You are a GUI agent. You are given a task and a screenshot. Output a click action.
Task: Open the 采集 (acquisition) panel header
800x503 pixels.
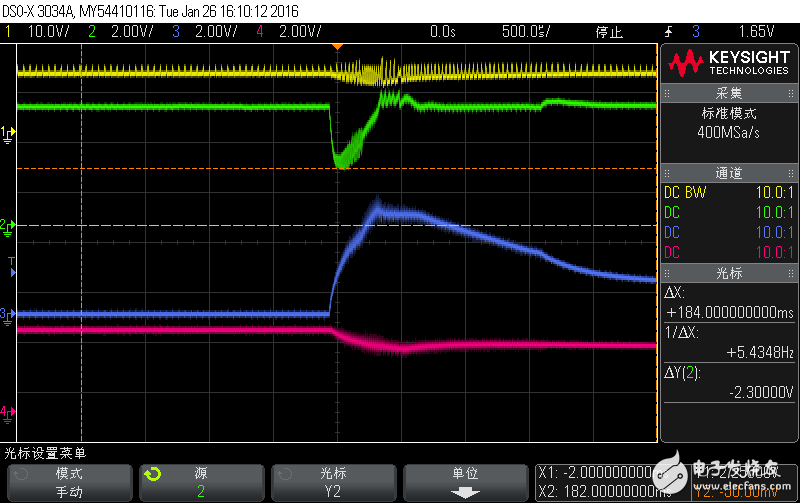pos(728,92)
